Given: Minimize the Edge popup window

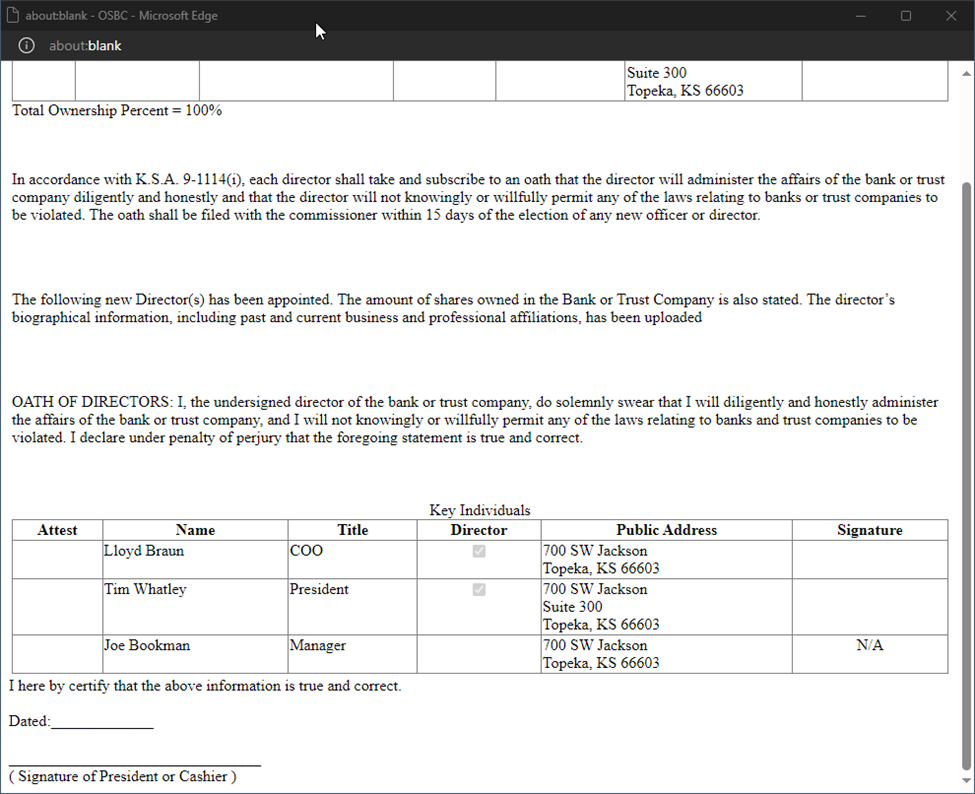Looking at the screenshot, I should click(860, 16).
